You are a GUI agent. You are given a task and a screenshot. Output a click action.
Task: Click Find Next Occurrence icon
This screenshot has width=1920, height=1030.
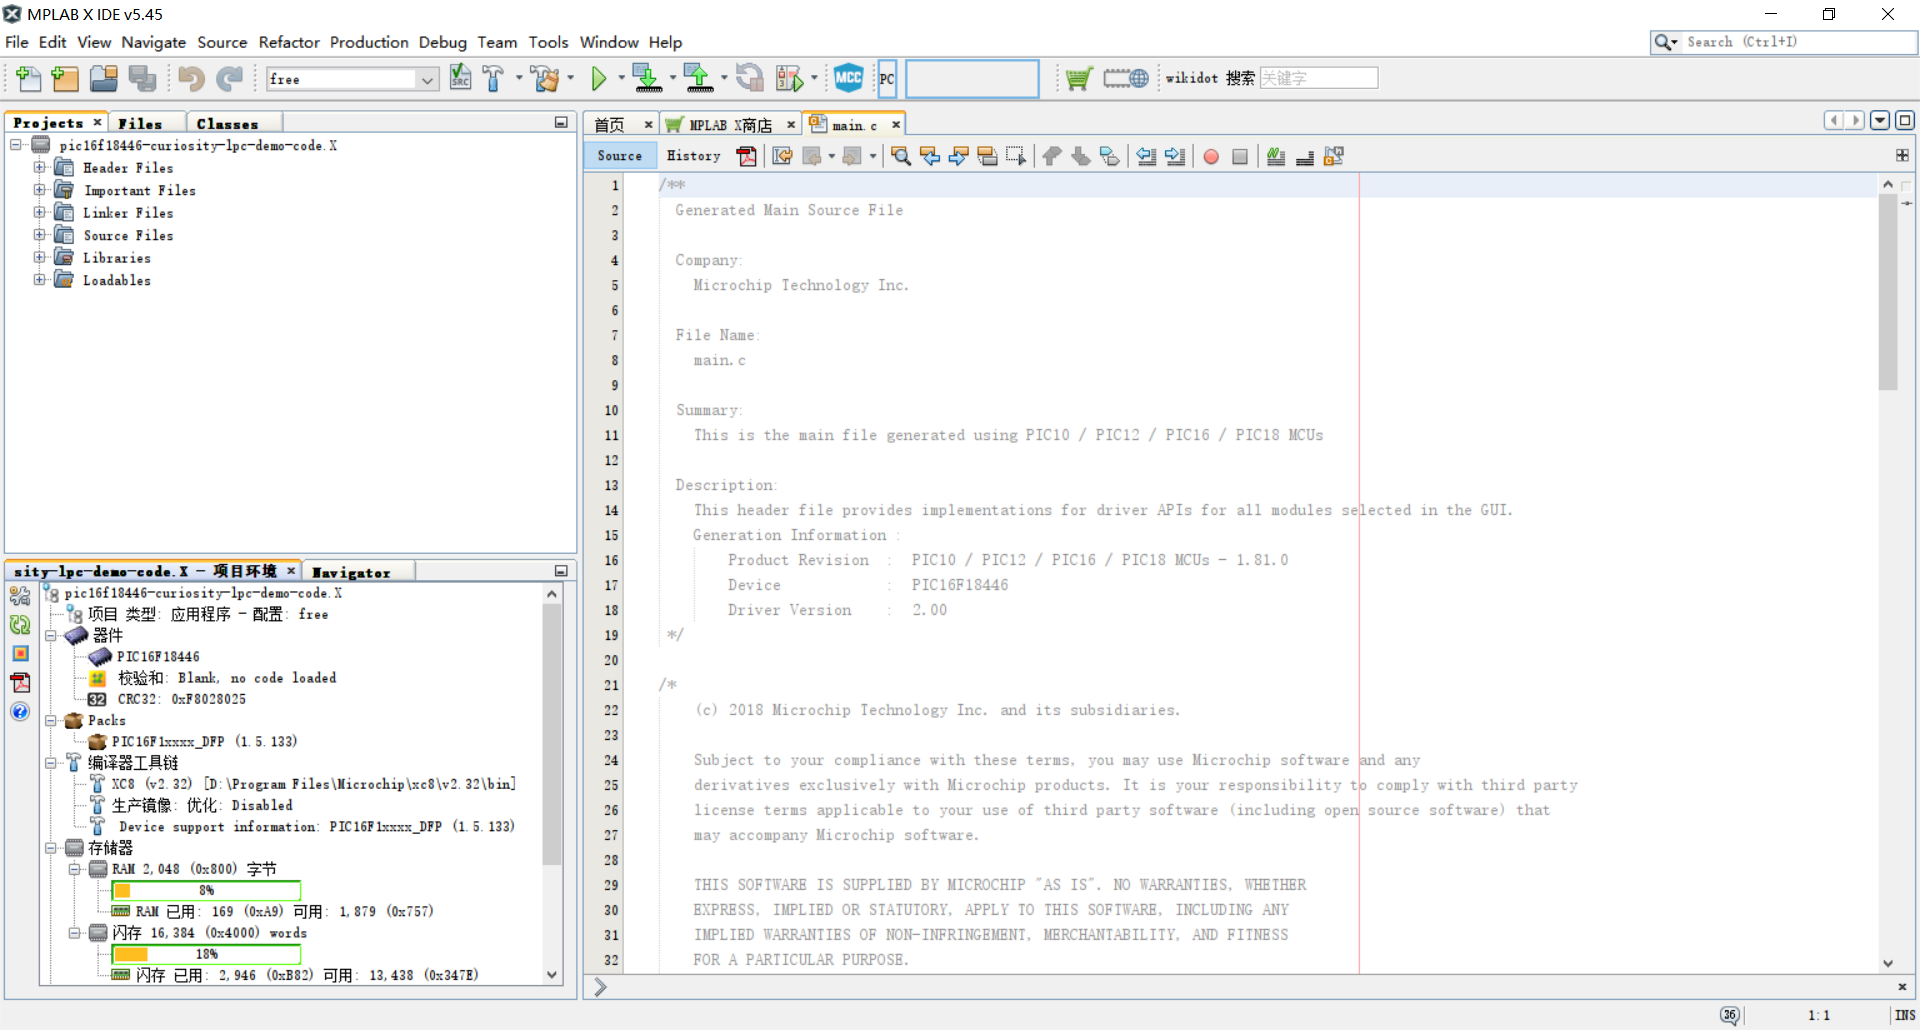(958, 156)
